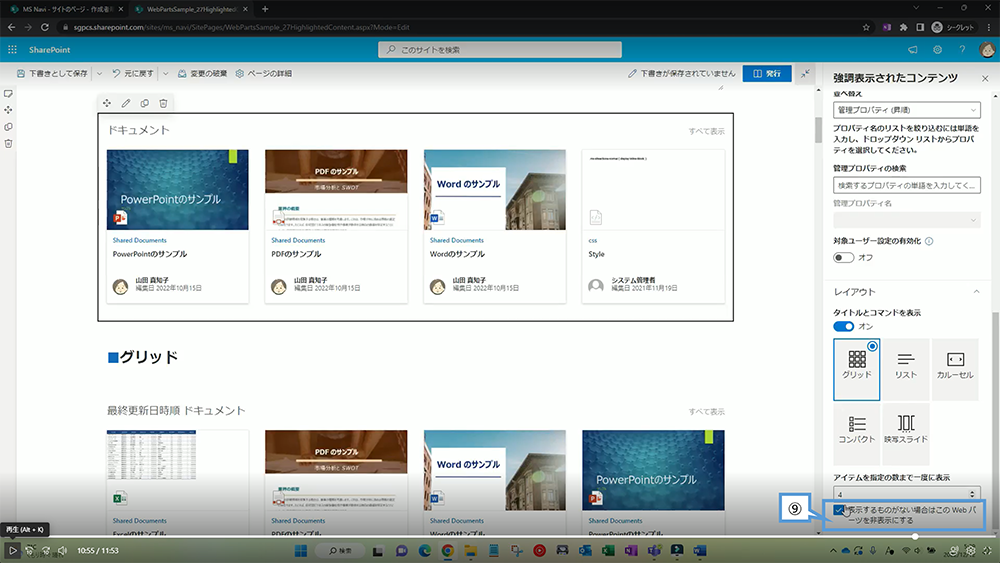Toggle show title and commands switch
The height and width of the screenshot is (563, 1000).
843,326
